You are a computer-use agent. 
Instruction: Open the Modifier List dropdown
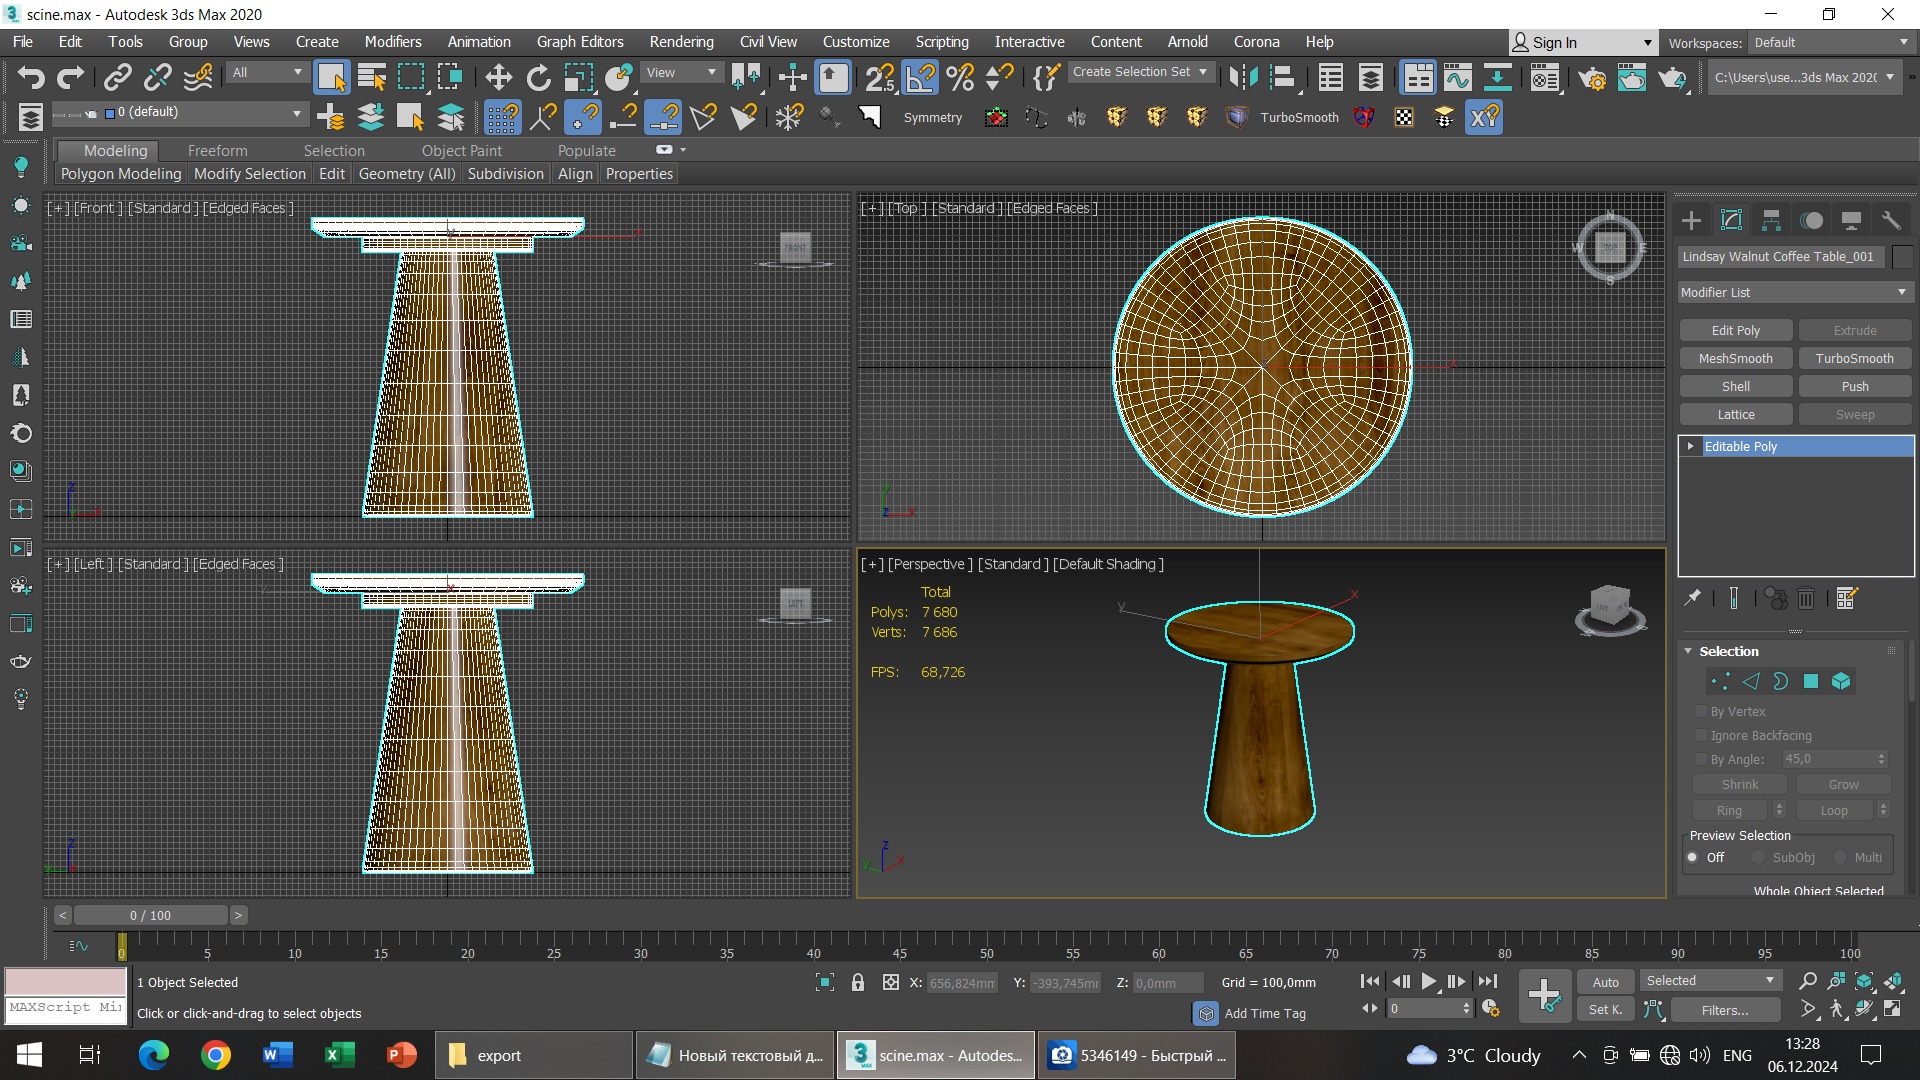1795,292
